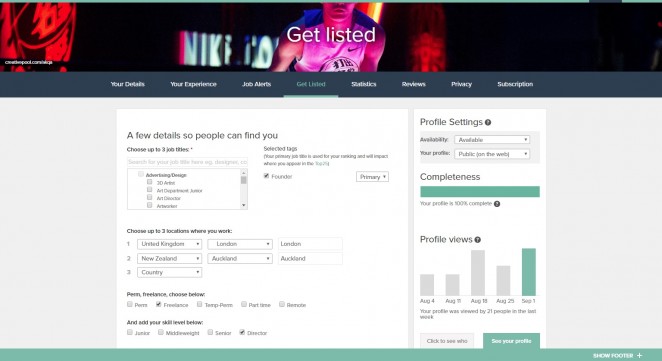Open the Job Alerts tab
Image resolution: width=662 pixels, height=361 pixels.
(257, 84)
